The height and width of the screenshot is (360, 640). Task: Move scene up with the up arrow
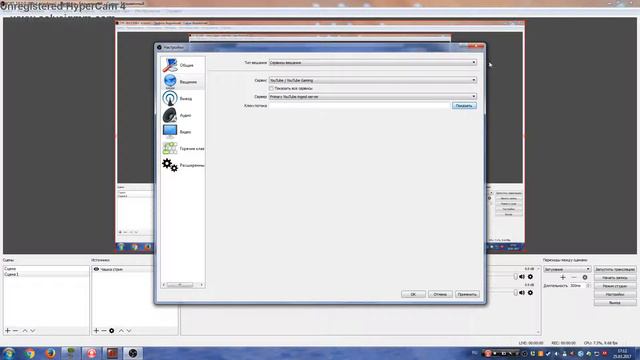[25, 330]
